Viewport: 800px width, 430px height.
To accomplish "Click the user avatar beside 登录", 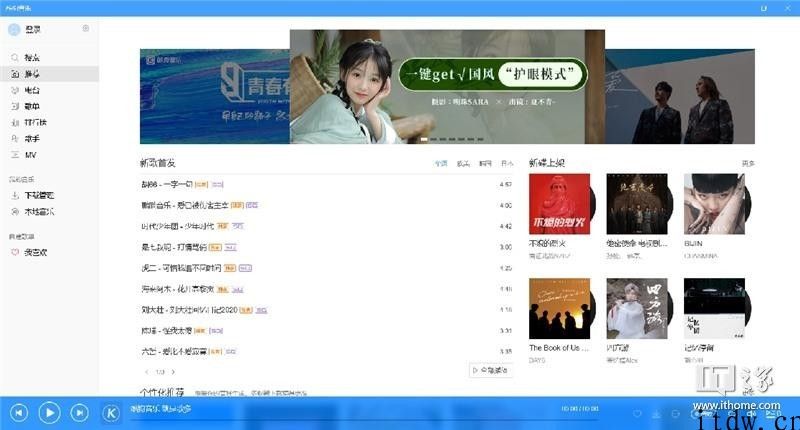I will [x=14, y=30].
